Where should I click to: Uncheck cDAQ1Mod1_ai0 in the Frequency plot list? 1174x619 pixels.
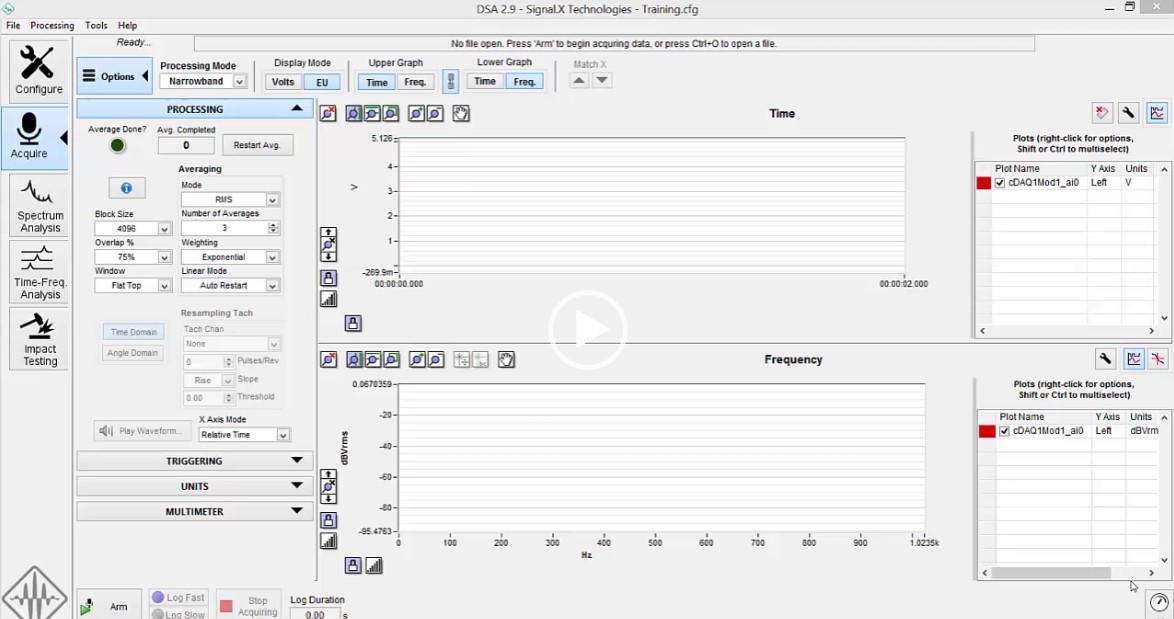tap(1004, 431)
